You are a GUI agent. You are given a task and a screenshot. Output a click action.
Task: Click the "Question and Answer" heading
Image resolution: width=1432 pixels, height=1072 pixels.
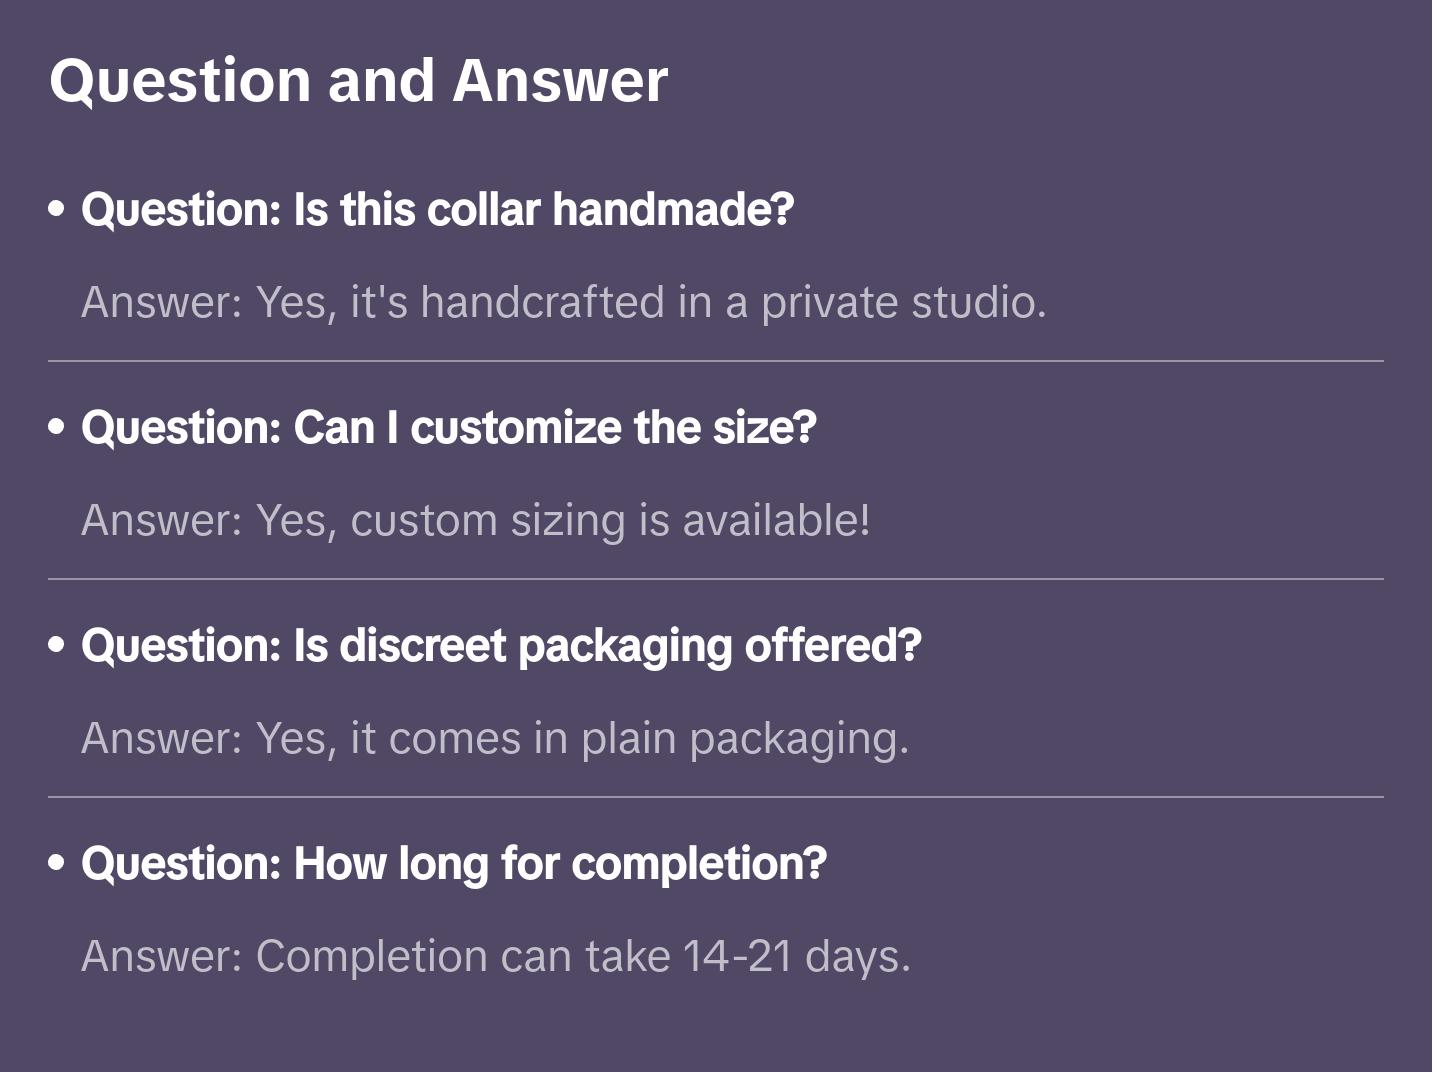click(x=358, y=80)
